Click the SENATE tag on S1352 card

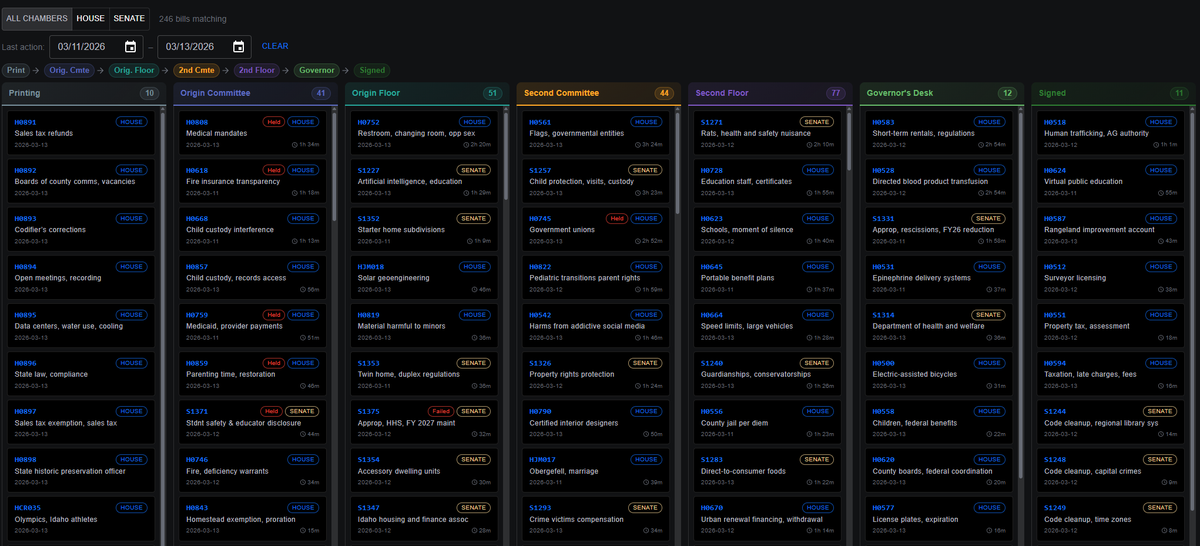[x=474, y=218]
